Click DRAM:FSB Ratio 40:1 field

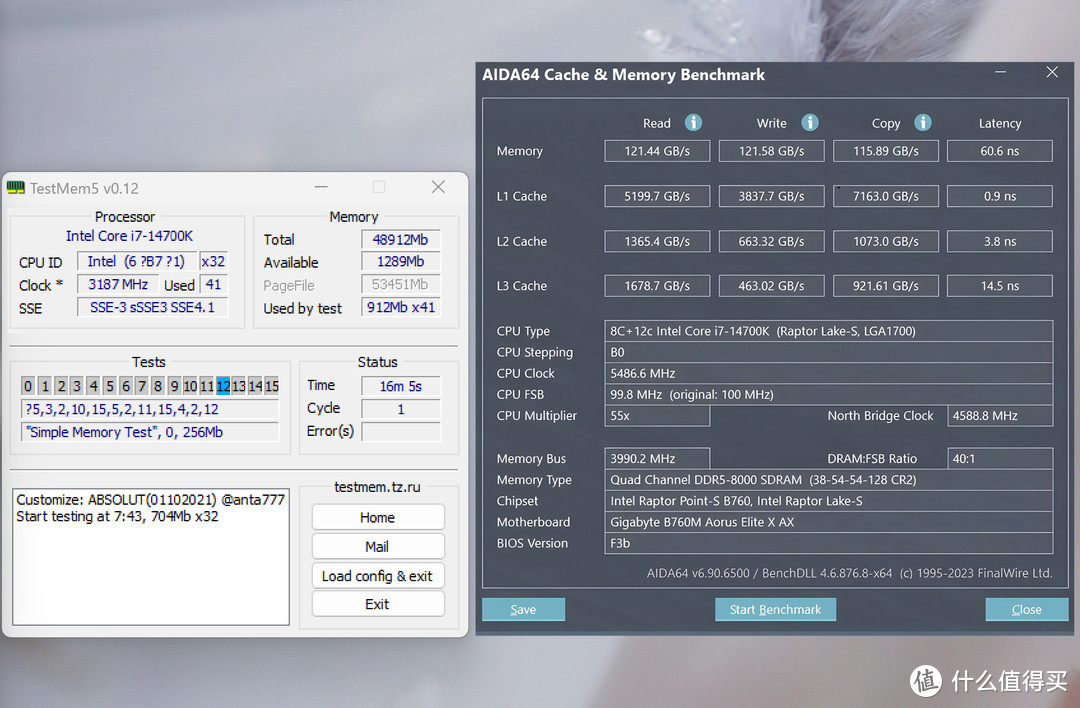click(x=1000, y=459)
